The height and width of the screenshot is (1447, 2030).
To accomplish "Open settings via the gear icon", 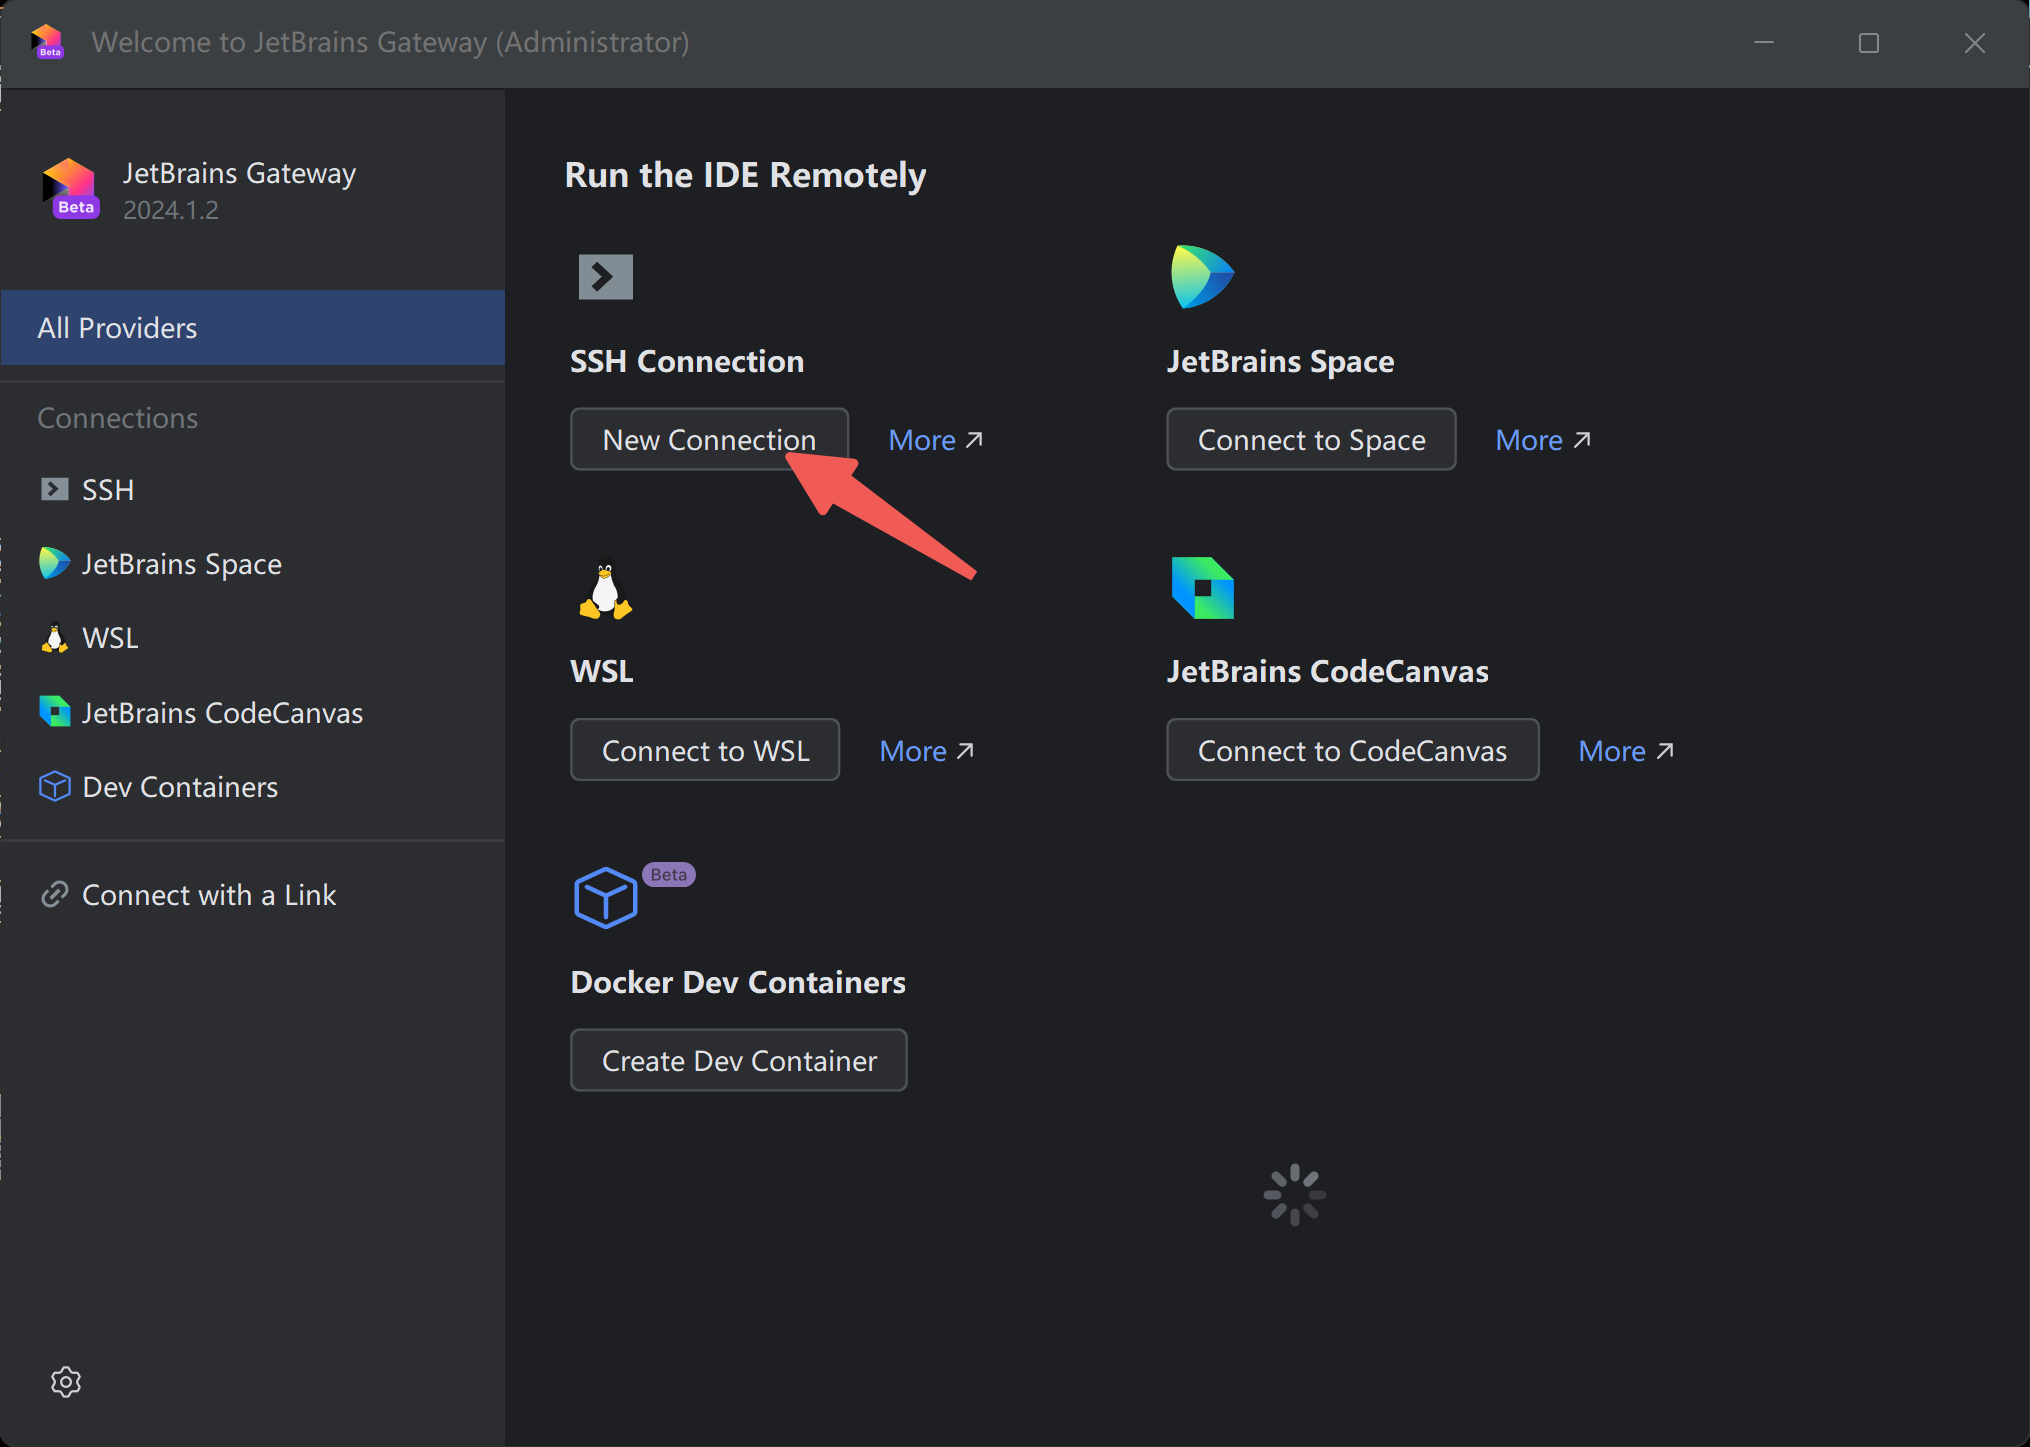I will click(x=66, y=1382).
